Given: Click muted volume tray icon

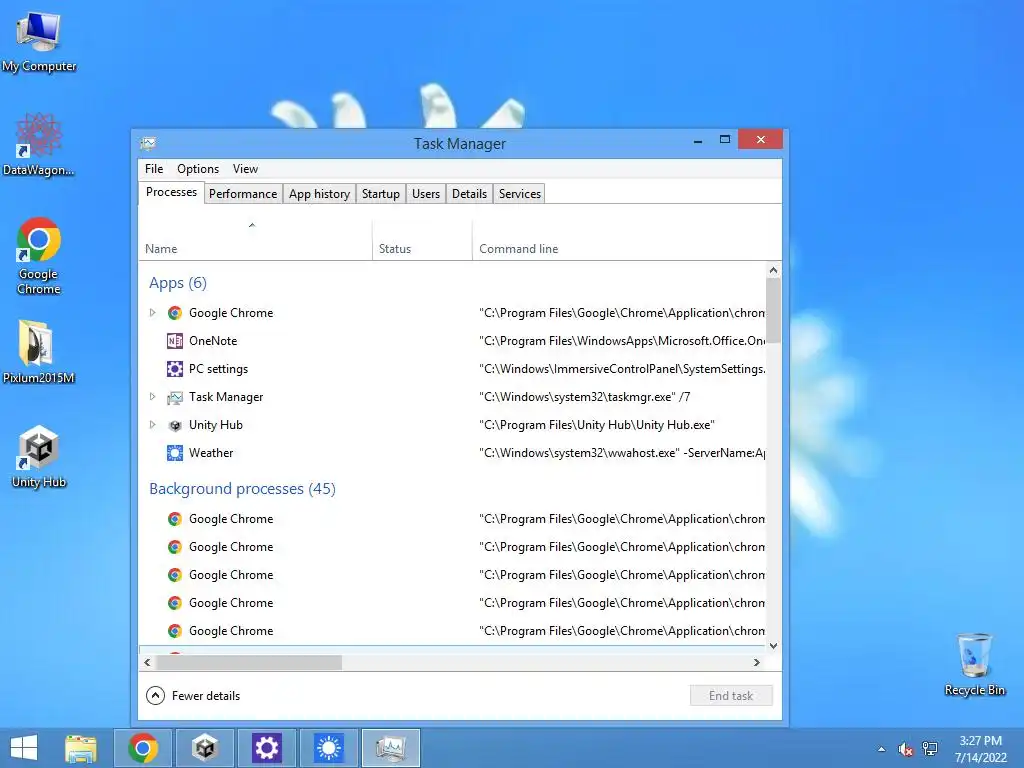Looking at the screenshot, I should click(906, 749).
